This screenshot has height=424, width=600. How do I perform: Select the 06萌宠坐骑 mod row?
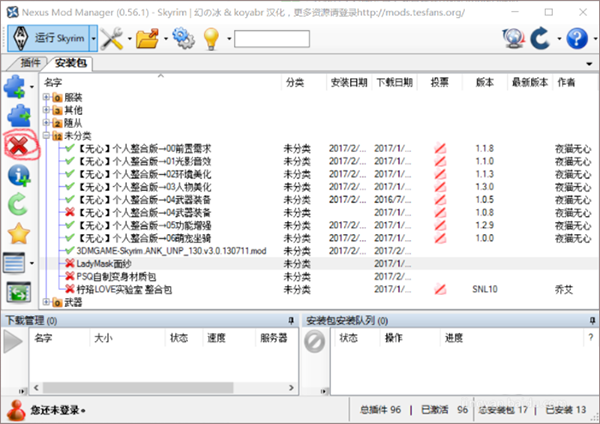tap(319, 238)
